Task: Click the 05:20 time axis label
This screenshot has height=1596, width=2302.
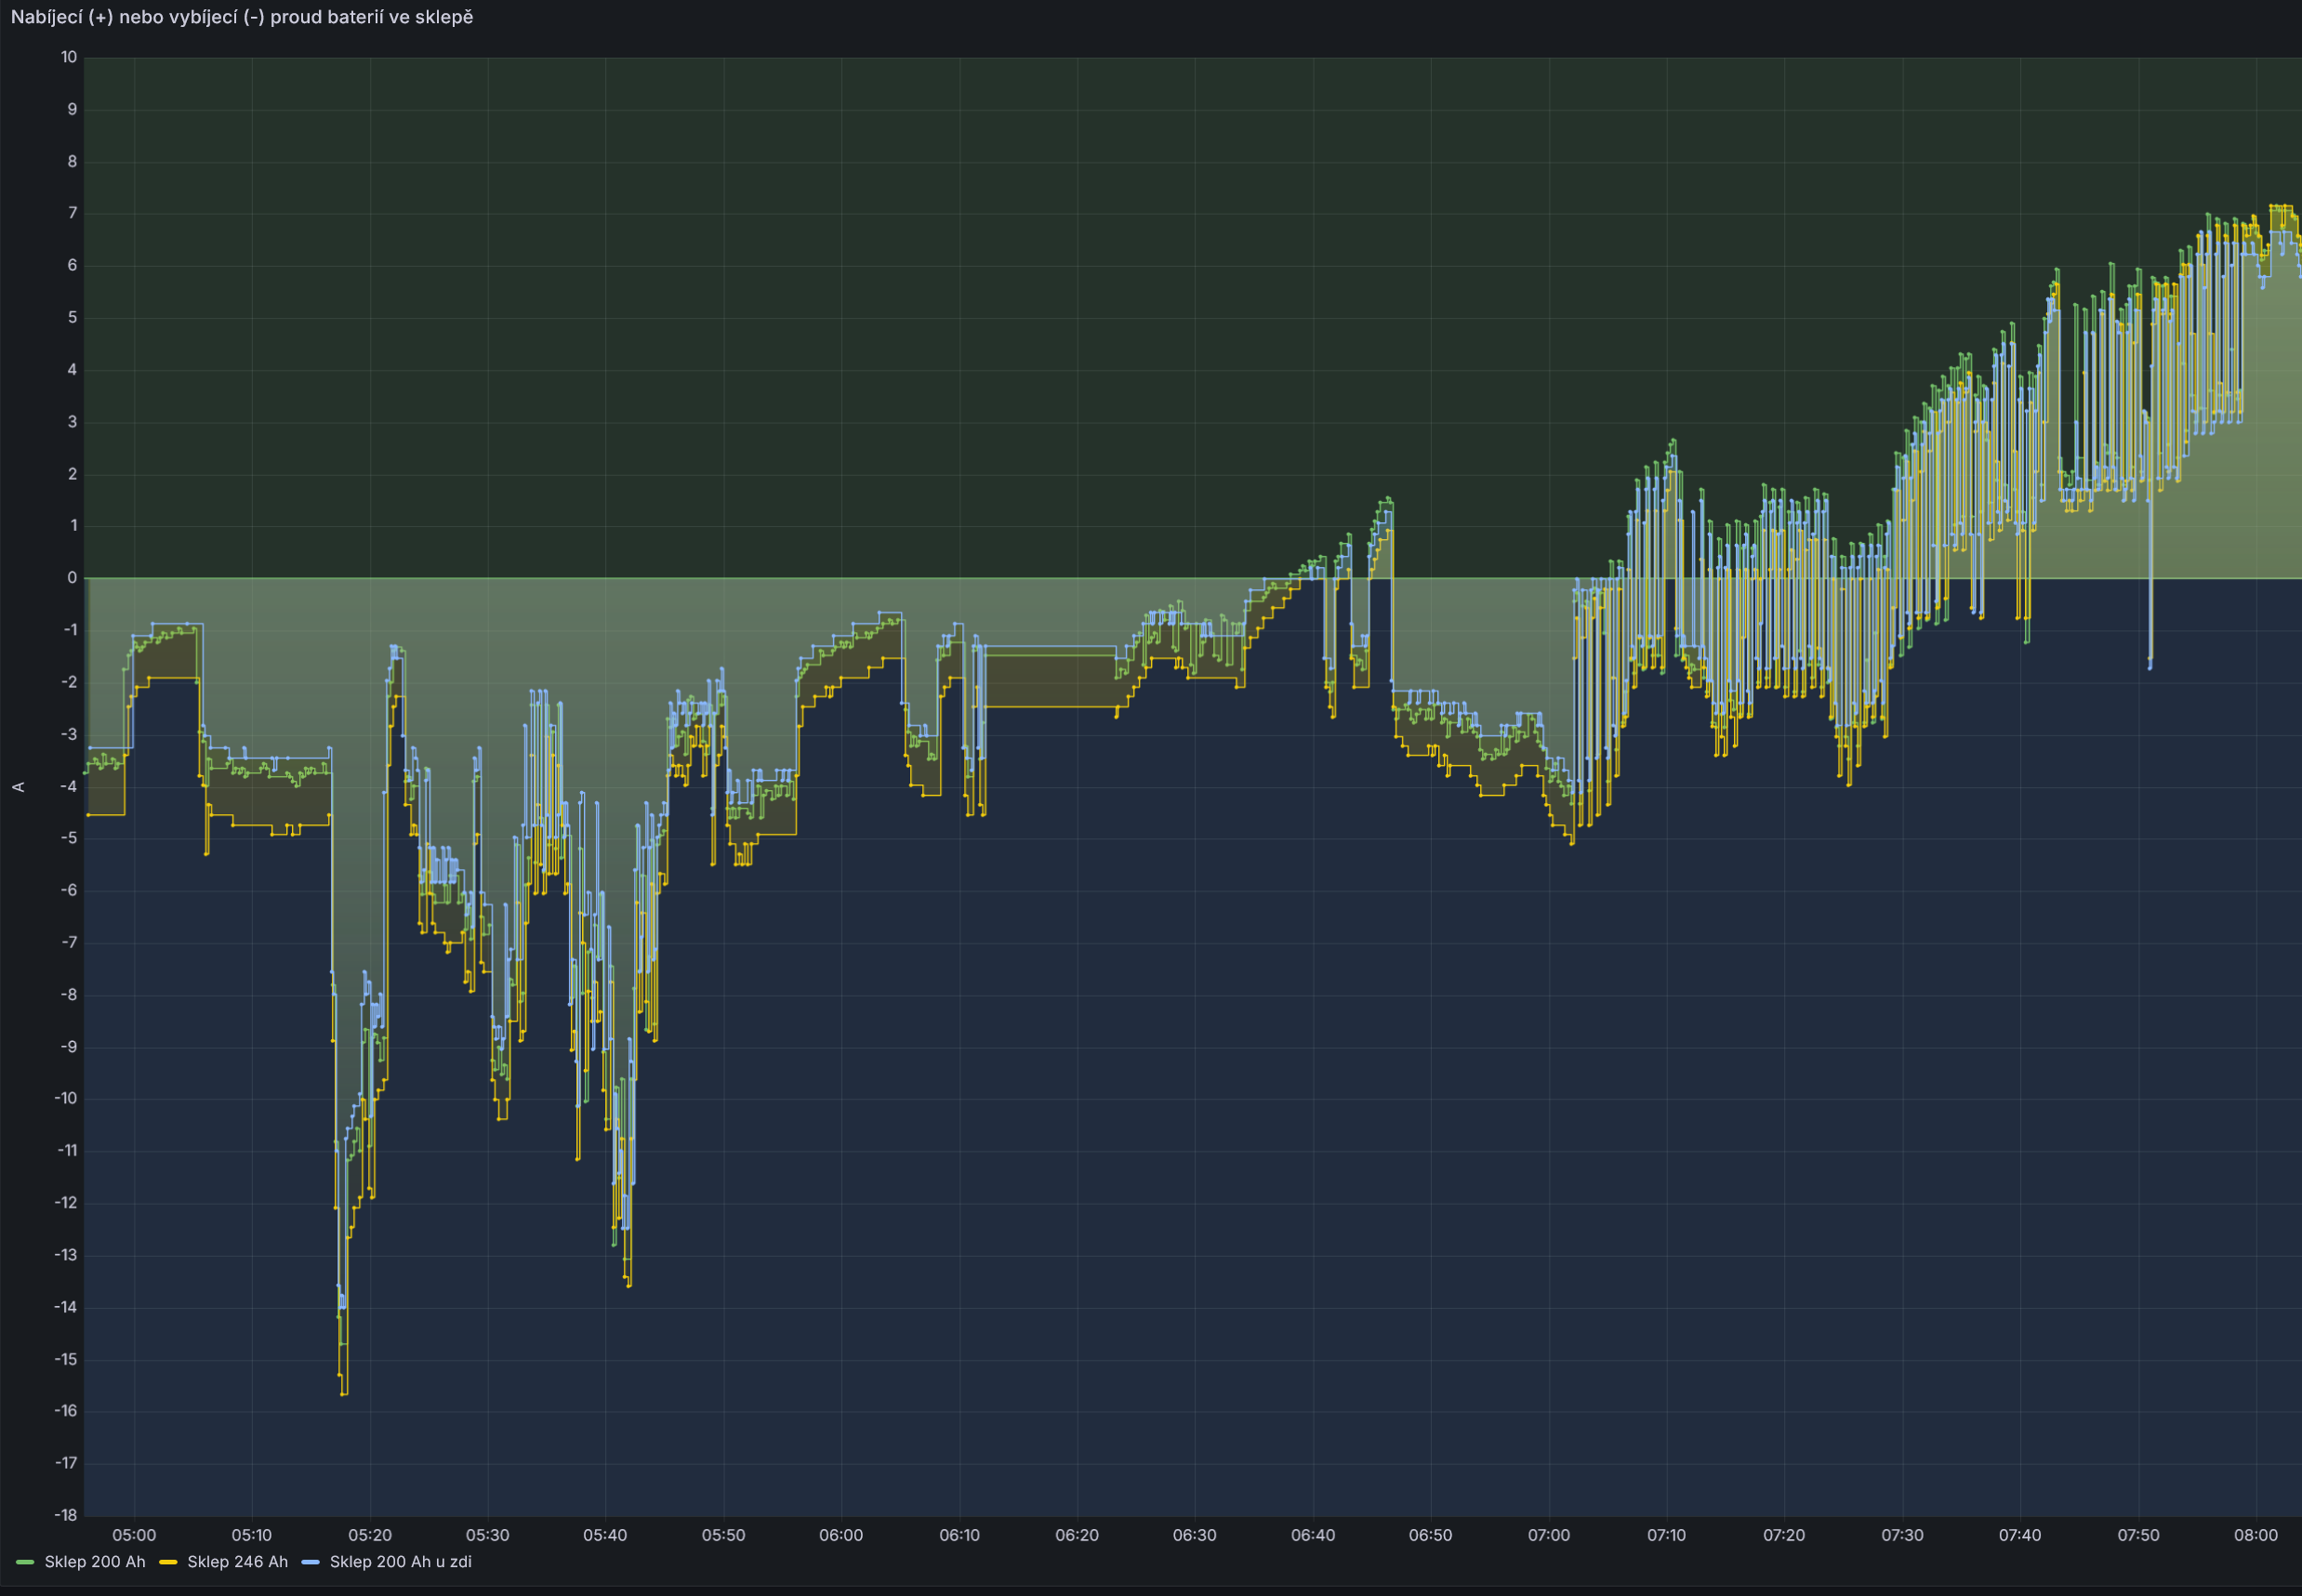Action: pyautogui.click(x=370, y=1535)
